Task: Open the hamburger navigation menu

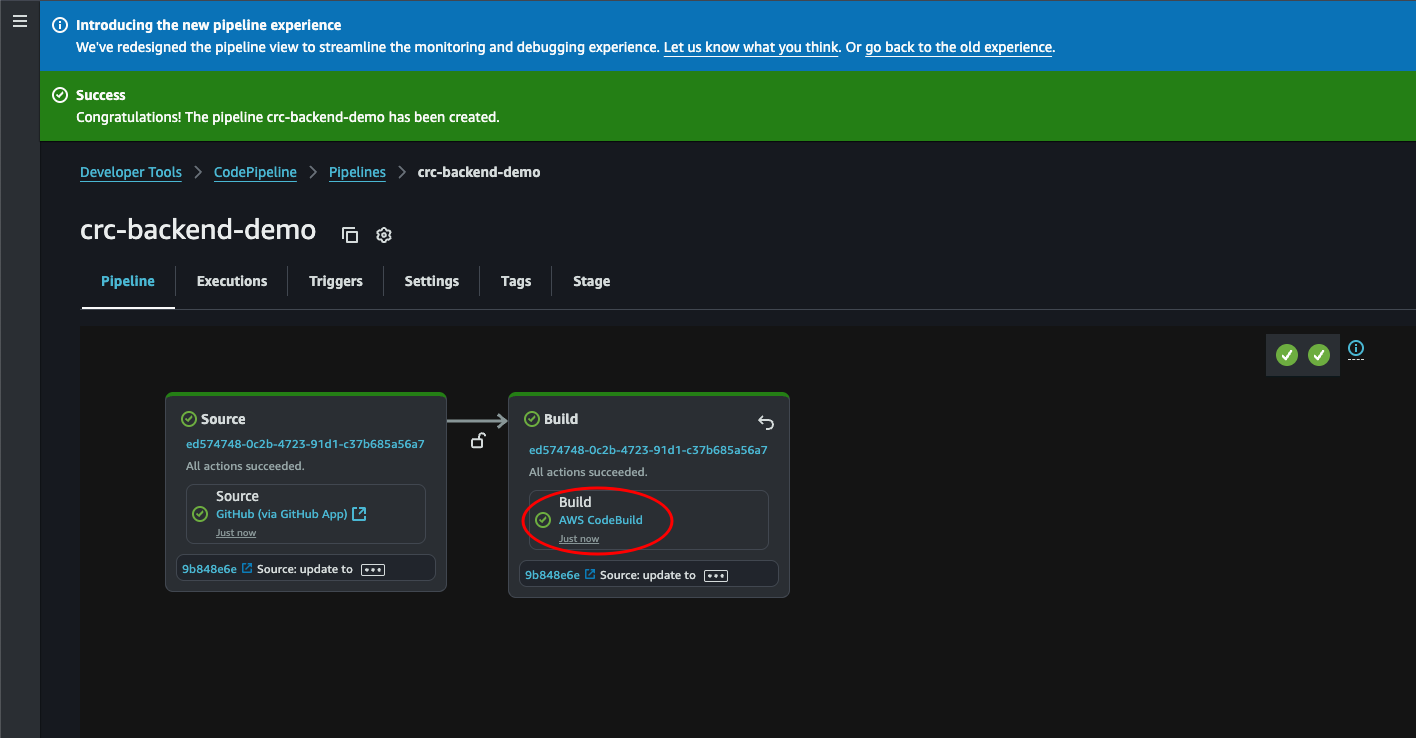Action: 19,21
